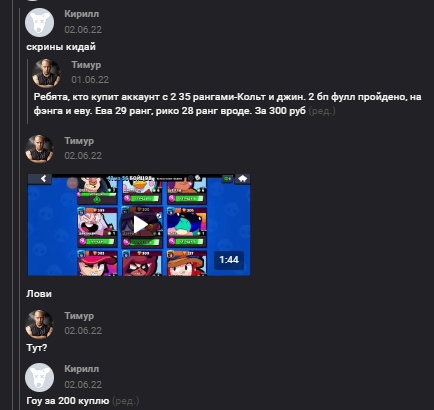Open Кирилл's avatar beside 'Гоу за 200 куплю'
The width and height of the screenshot is (434, 410).
pos(40,378)
